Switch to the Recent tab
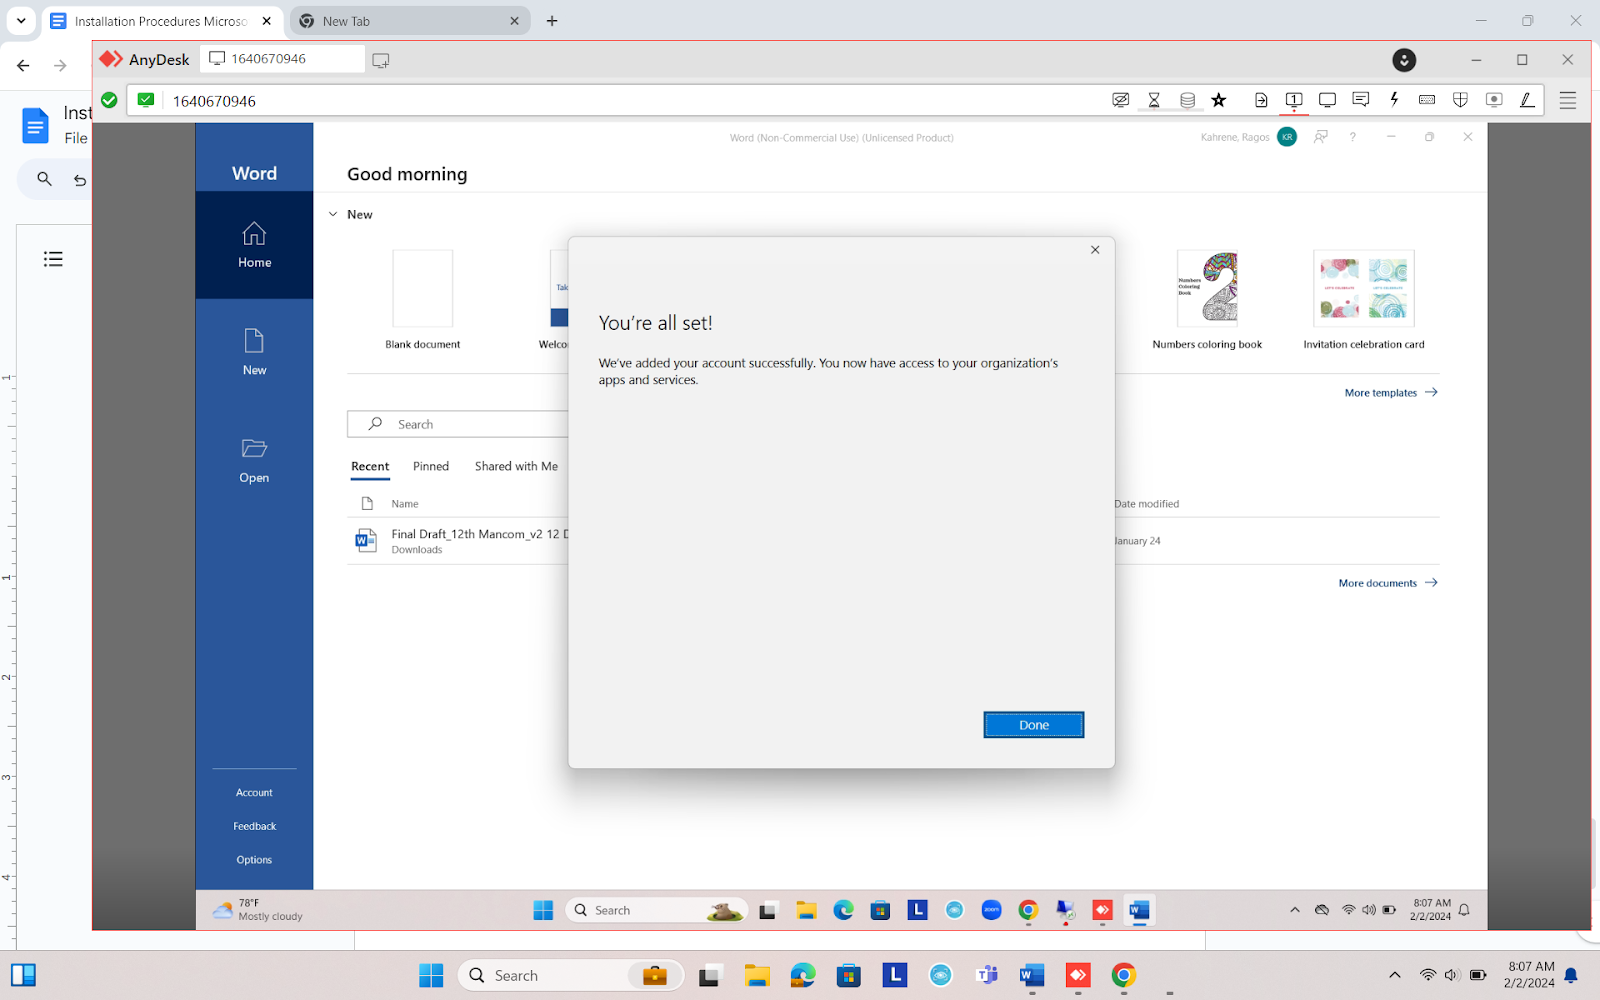Viewport: 1600px width, 1000px height. coord(370,467)
